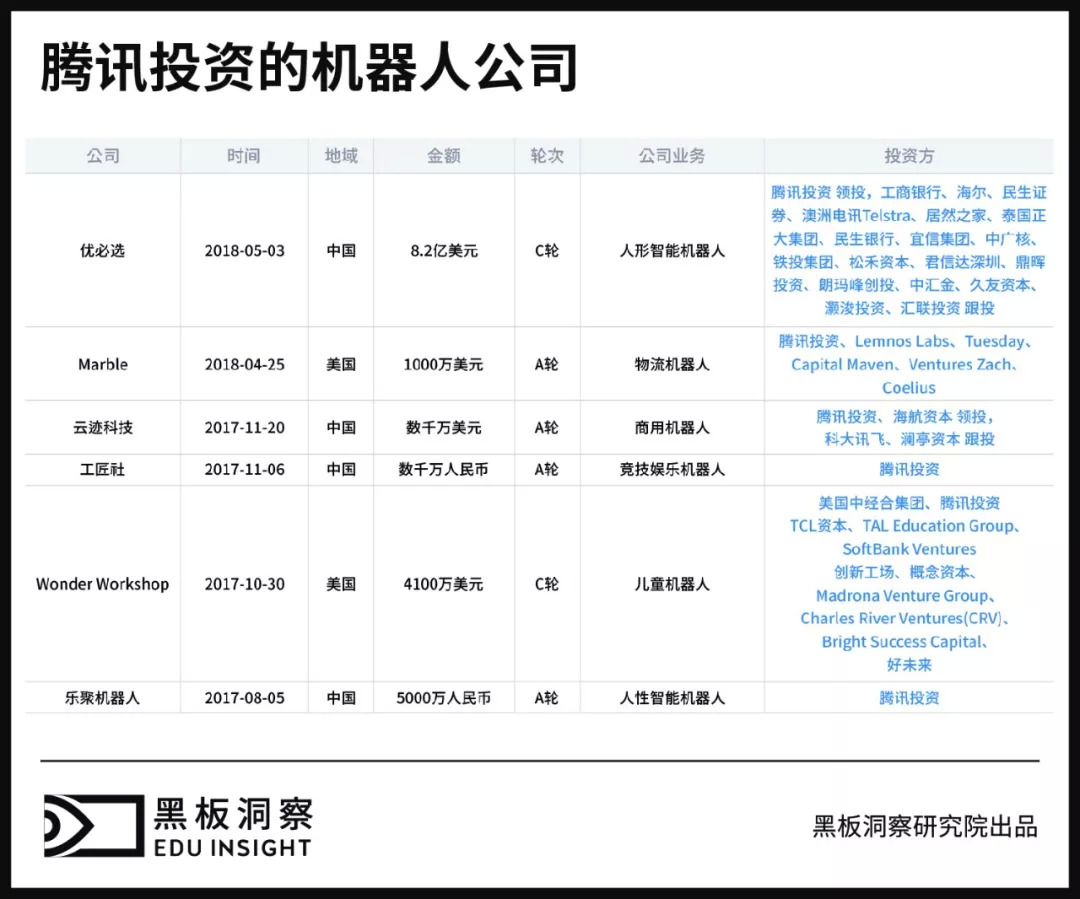This screenshot has width=1080, height=899.
Task: Click the 投资方 column header
Action: click(909, 156)
